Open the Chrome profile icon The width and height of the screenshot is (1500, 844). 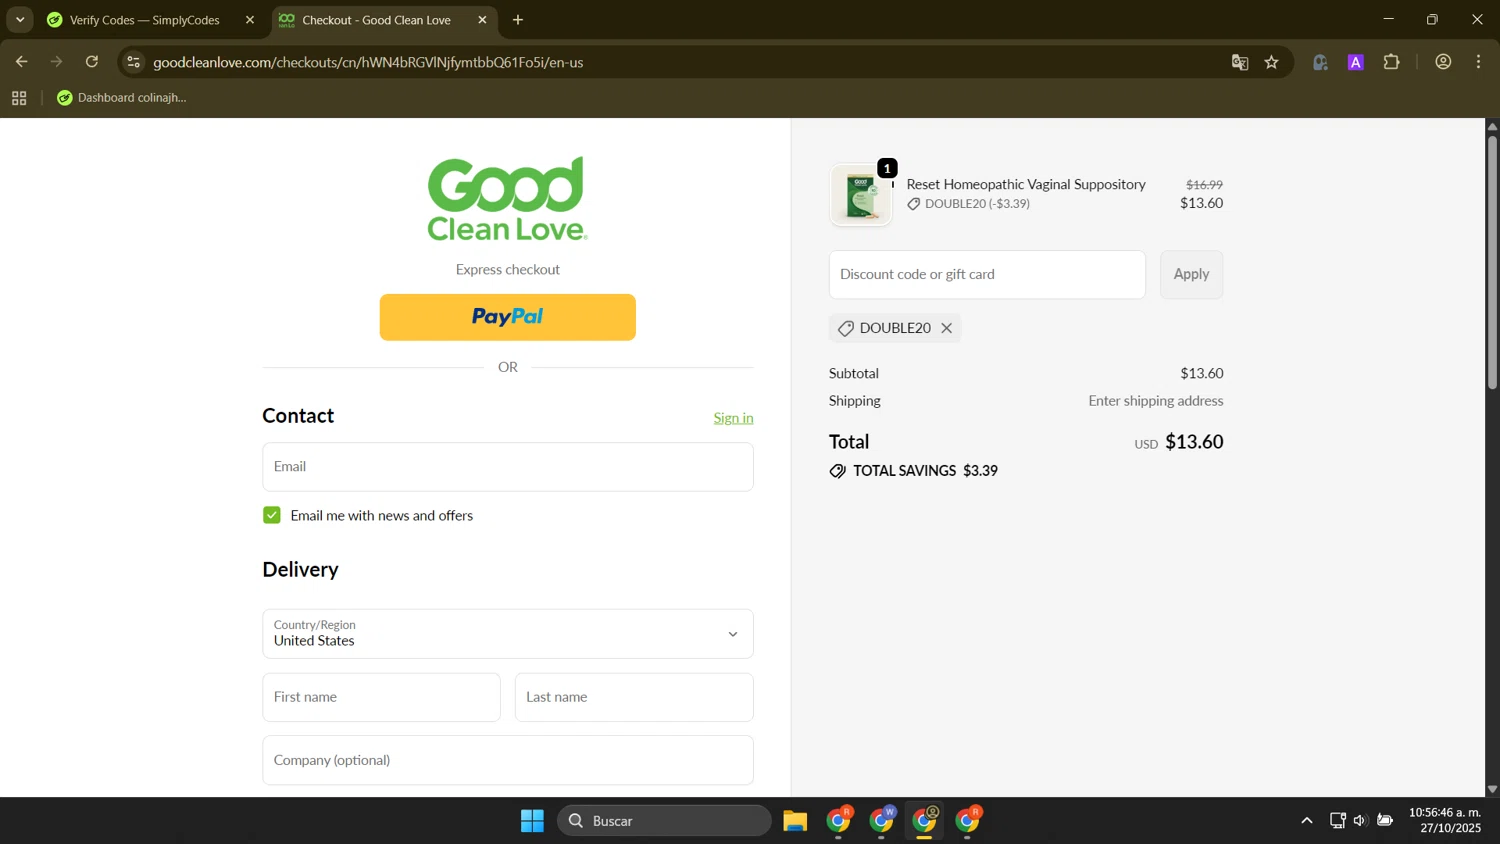point(1443,62)
